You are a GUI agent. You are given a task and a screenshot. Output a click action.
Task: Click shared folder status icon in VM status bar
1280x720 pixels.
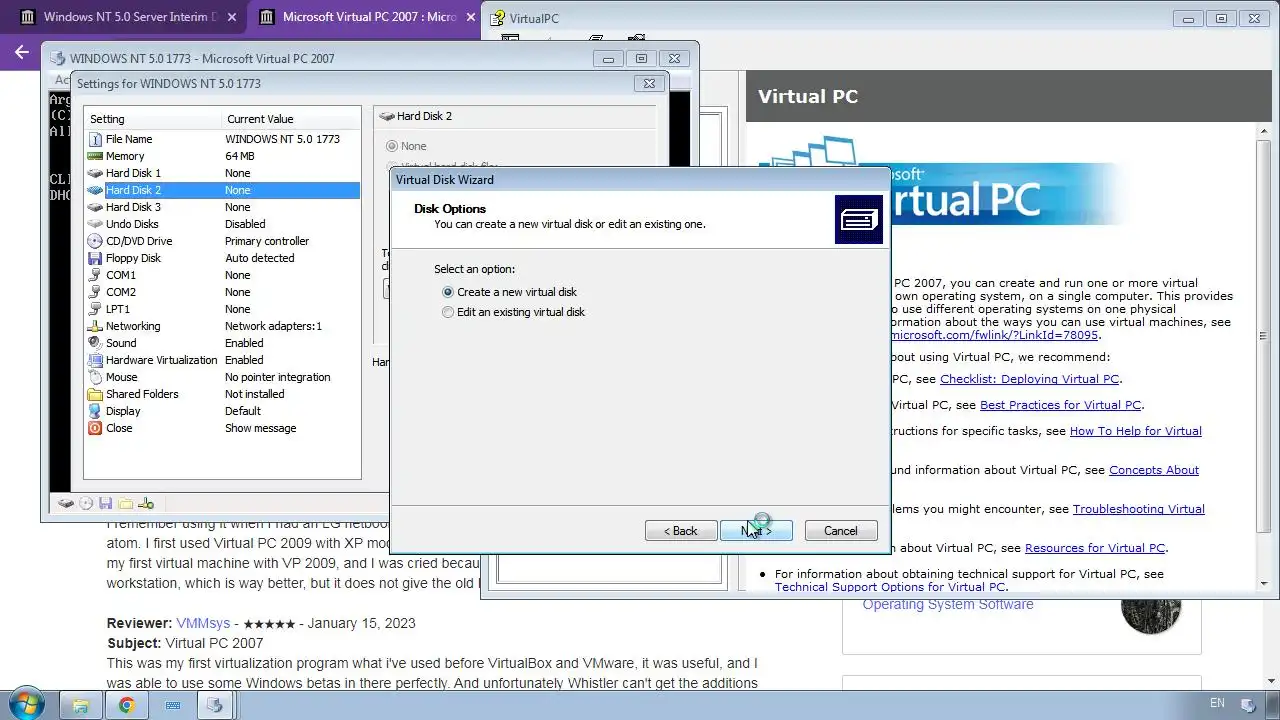pyautogui.click(x=126, y=504)
